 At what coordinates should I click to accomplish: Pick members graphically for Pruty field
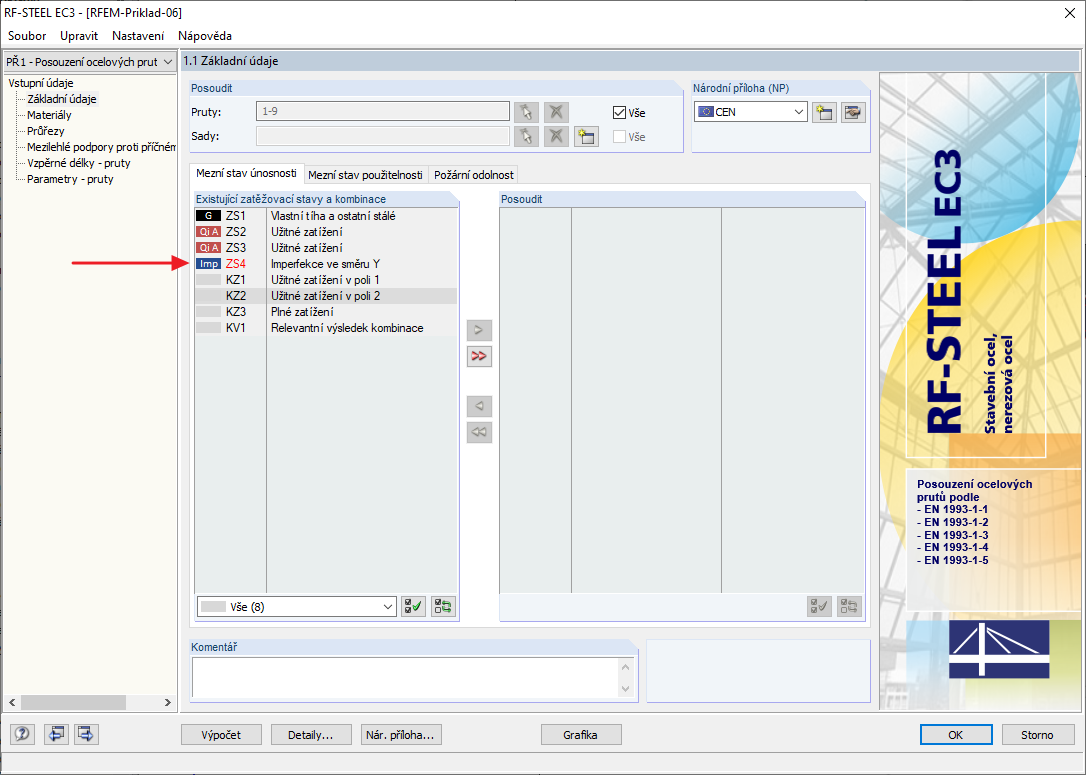[x=526, y=112]
